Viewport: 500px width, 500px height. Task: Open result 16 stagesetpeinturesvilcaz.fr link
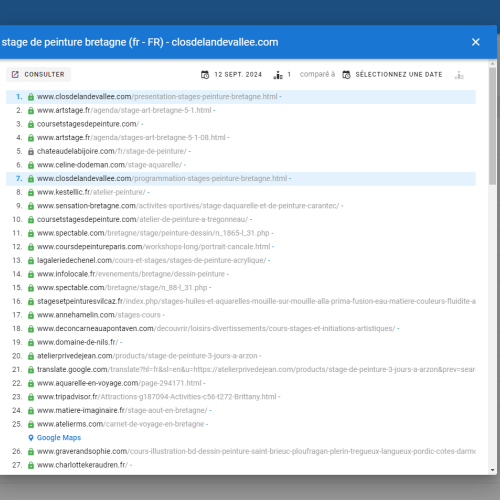pyautogui.click(x=256, y=301)
